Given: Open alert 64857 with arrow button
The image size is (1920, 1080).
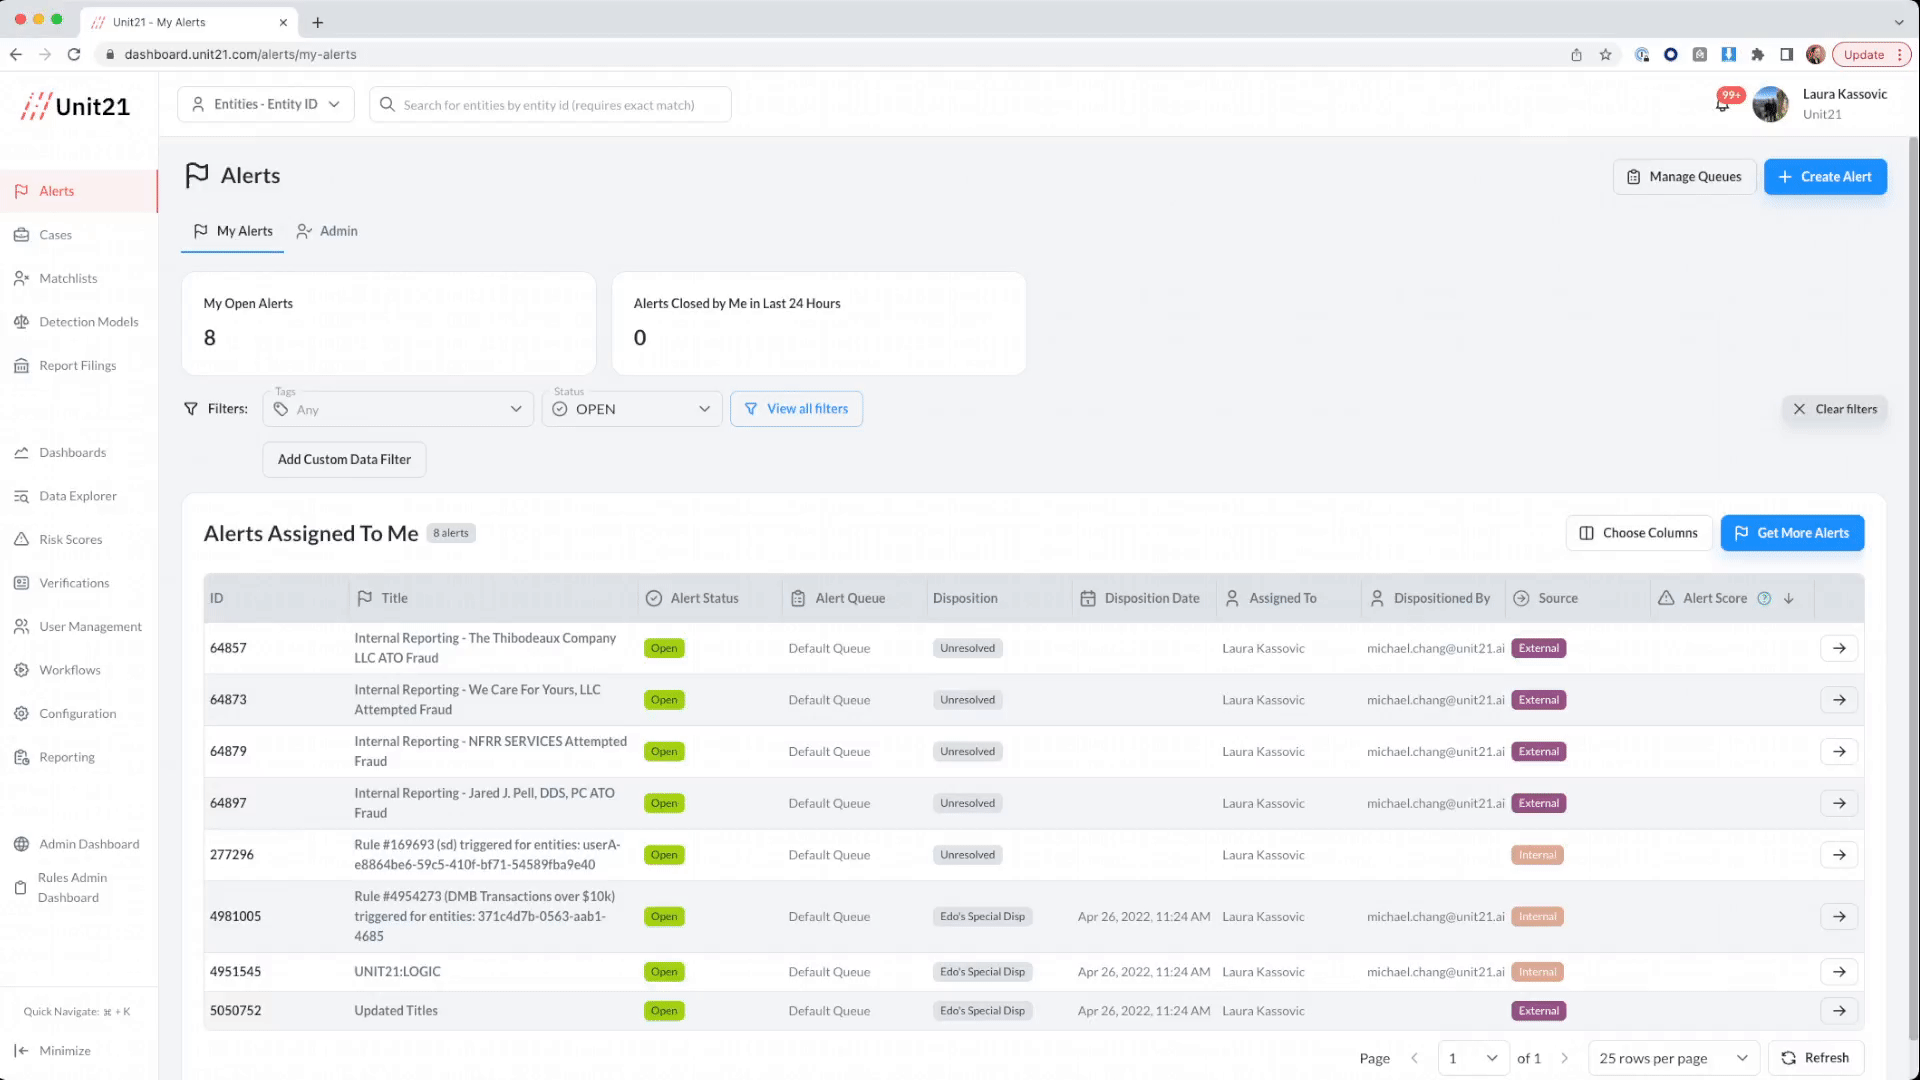Looking at the screenshot, I should [1839, 648].
